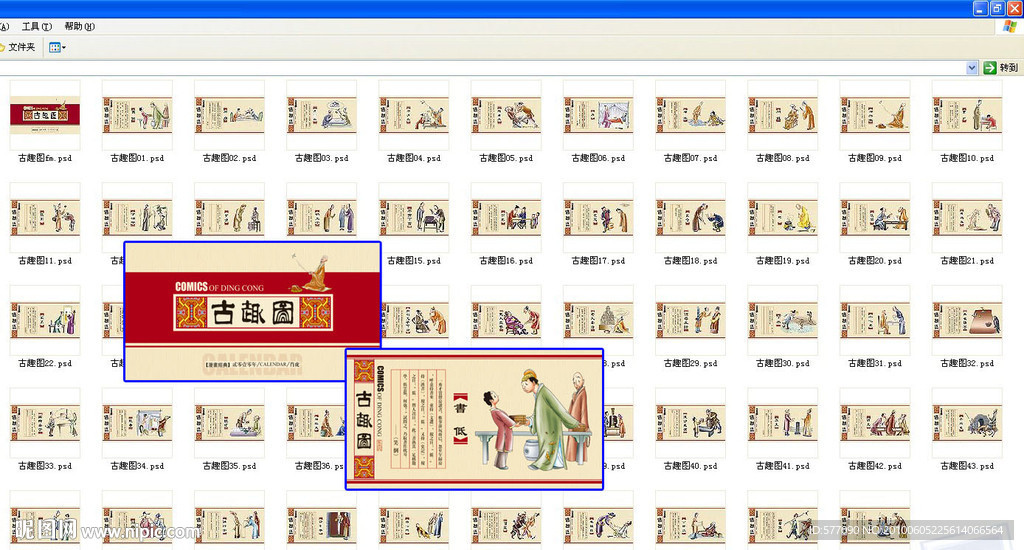This screenshot has width=1024, height=550.
Task: Toggle the 文件夹 folders pane button
Action: point(18,47)
